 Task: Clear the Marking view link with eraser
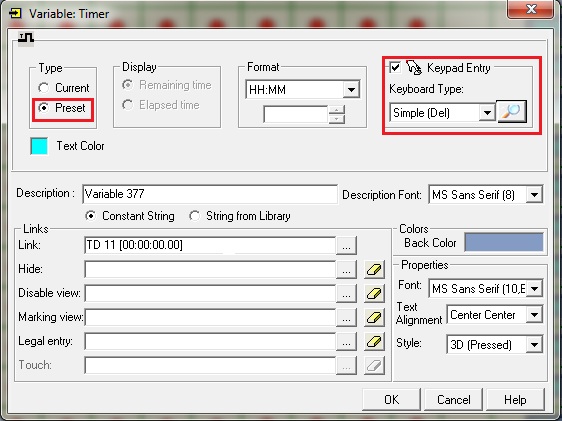(x=374, y=317)
